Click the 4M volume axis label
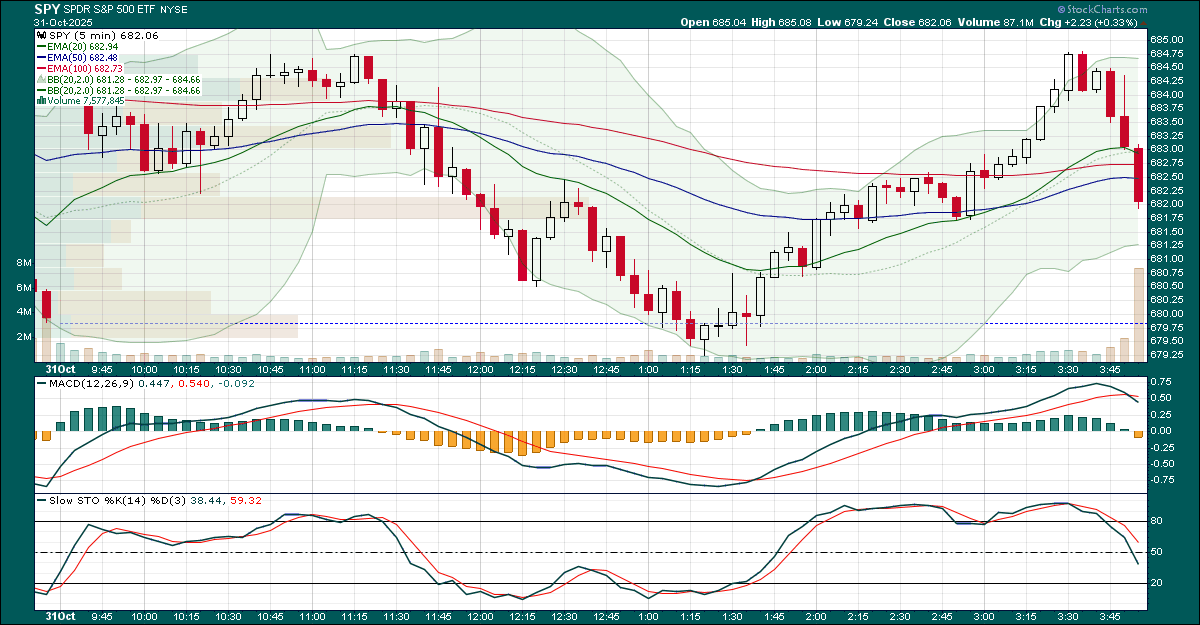Viewport: 1200px width, 625px height. pyautogui.click(x=26, y=312)
